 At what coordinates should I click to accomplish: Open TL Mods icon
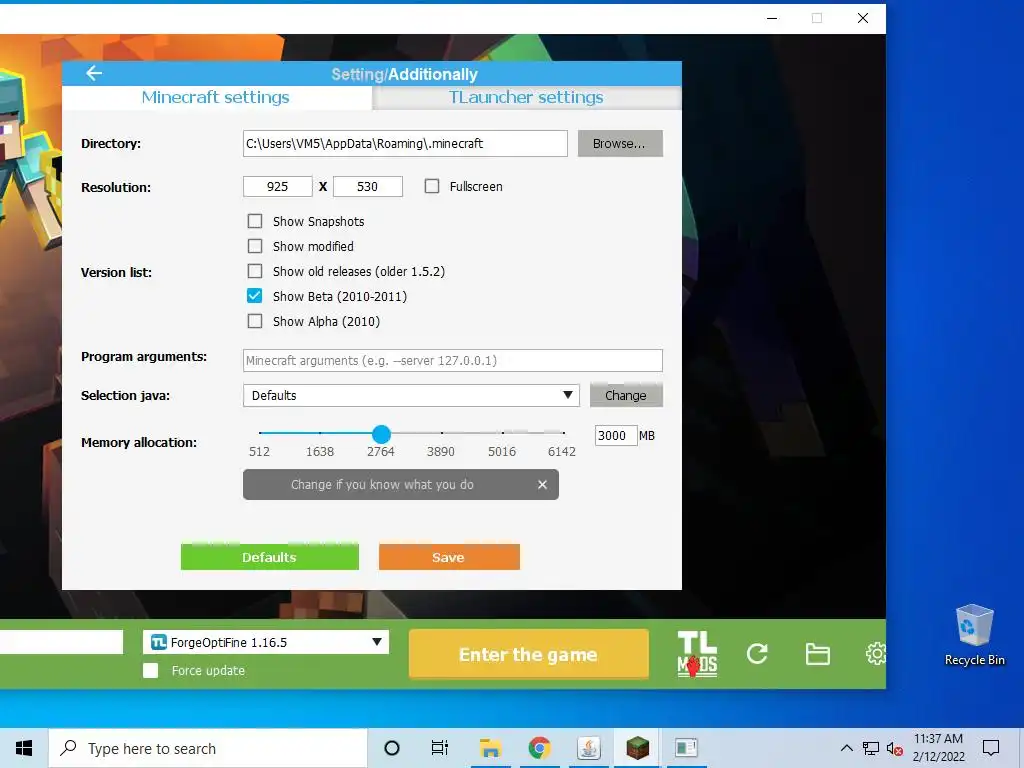[697, 654]
